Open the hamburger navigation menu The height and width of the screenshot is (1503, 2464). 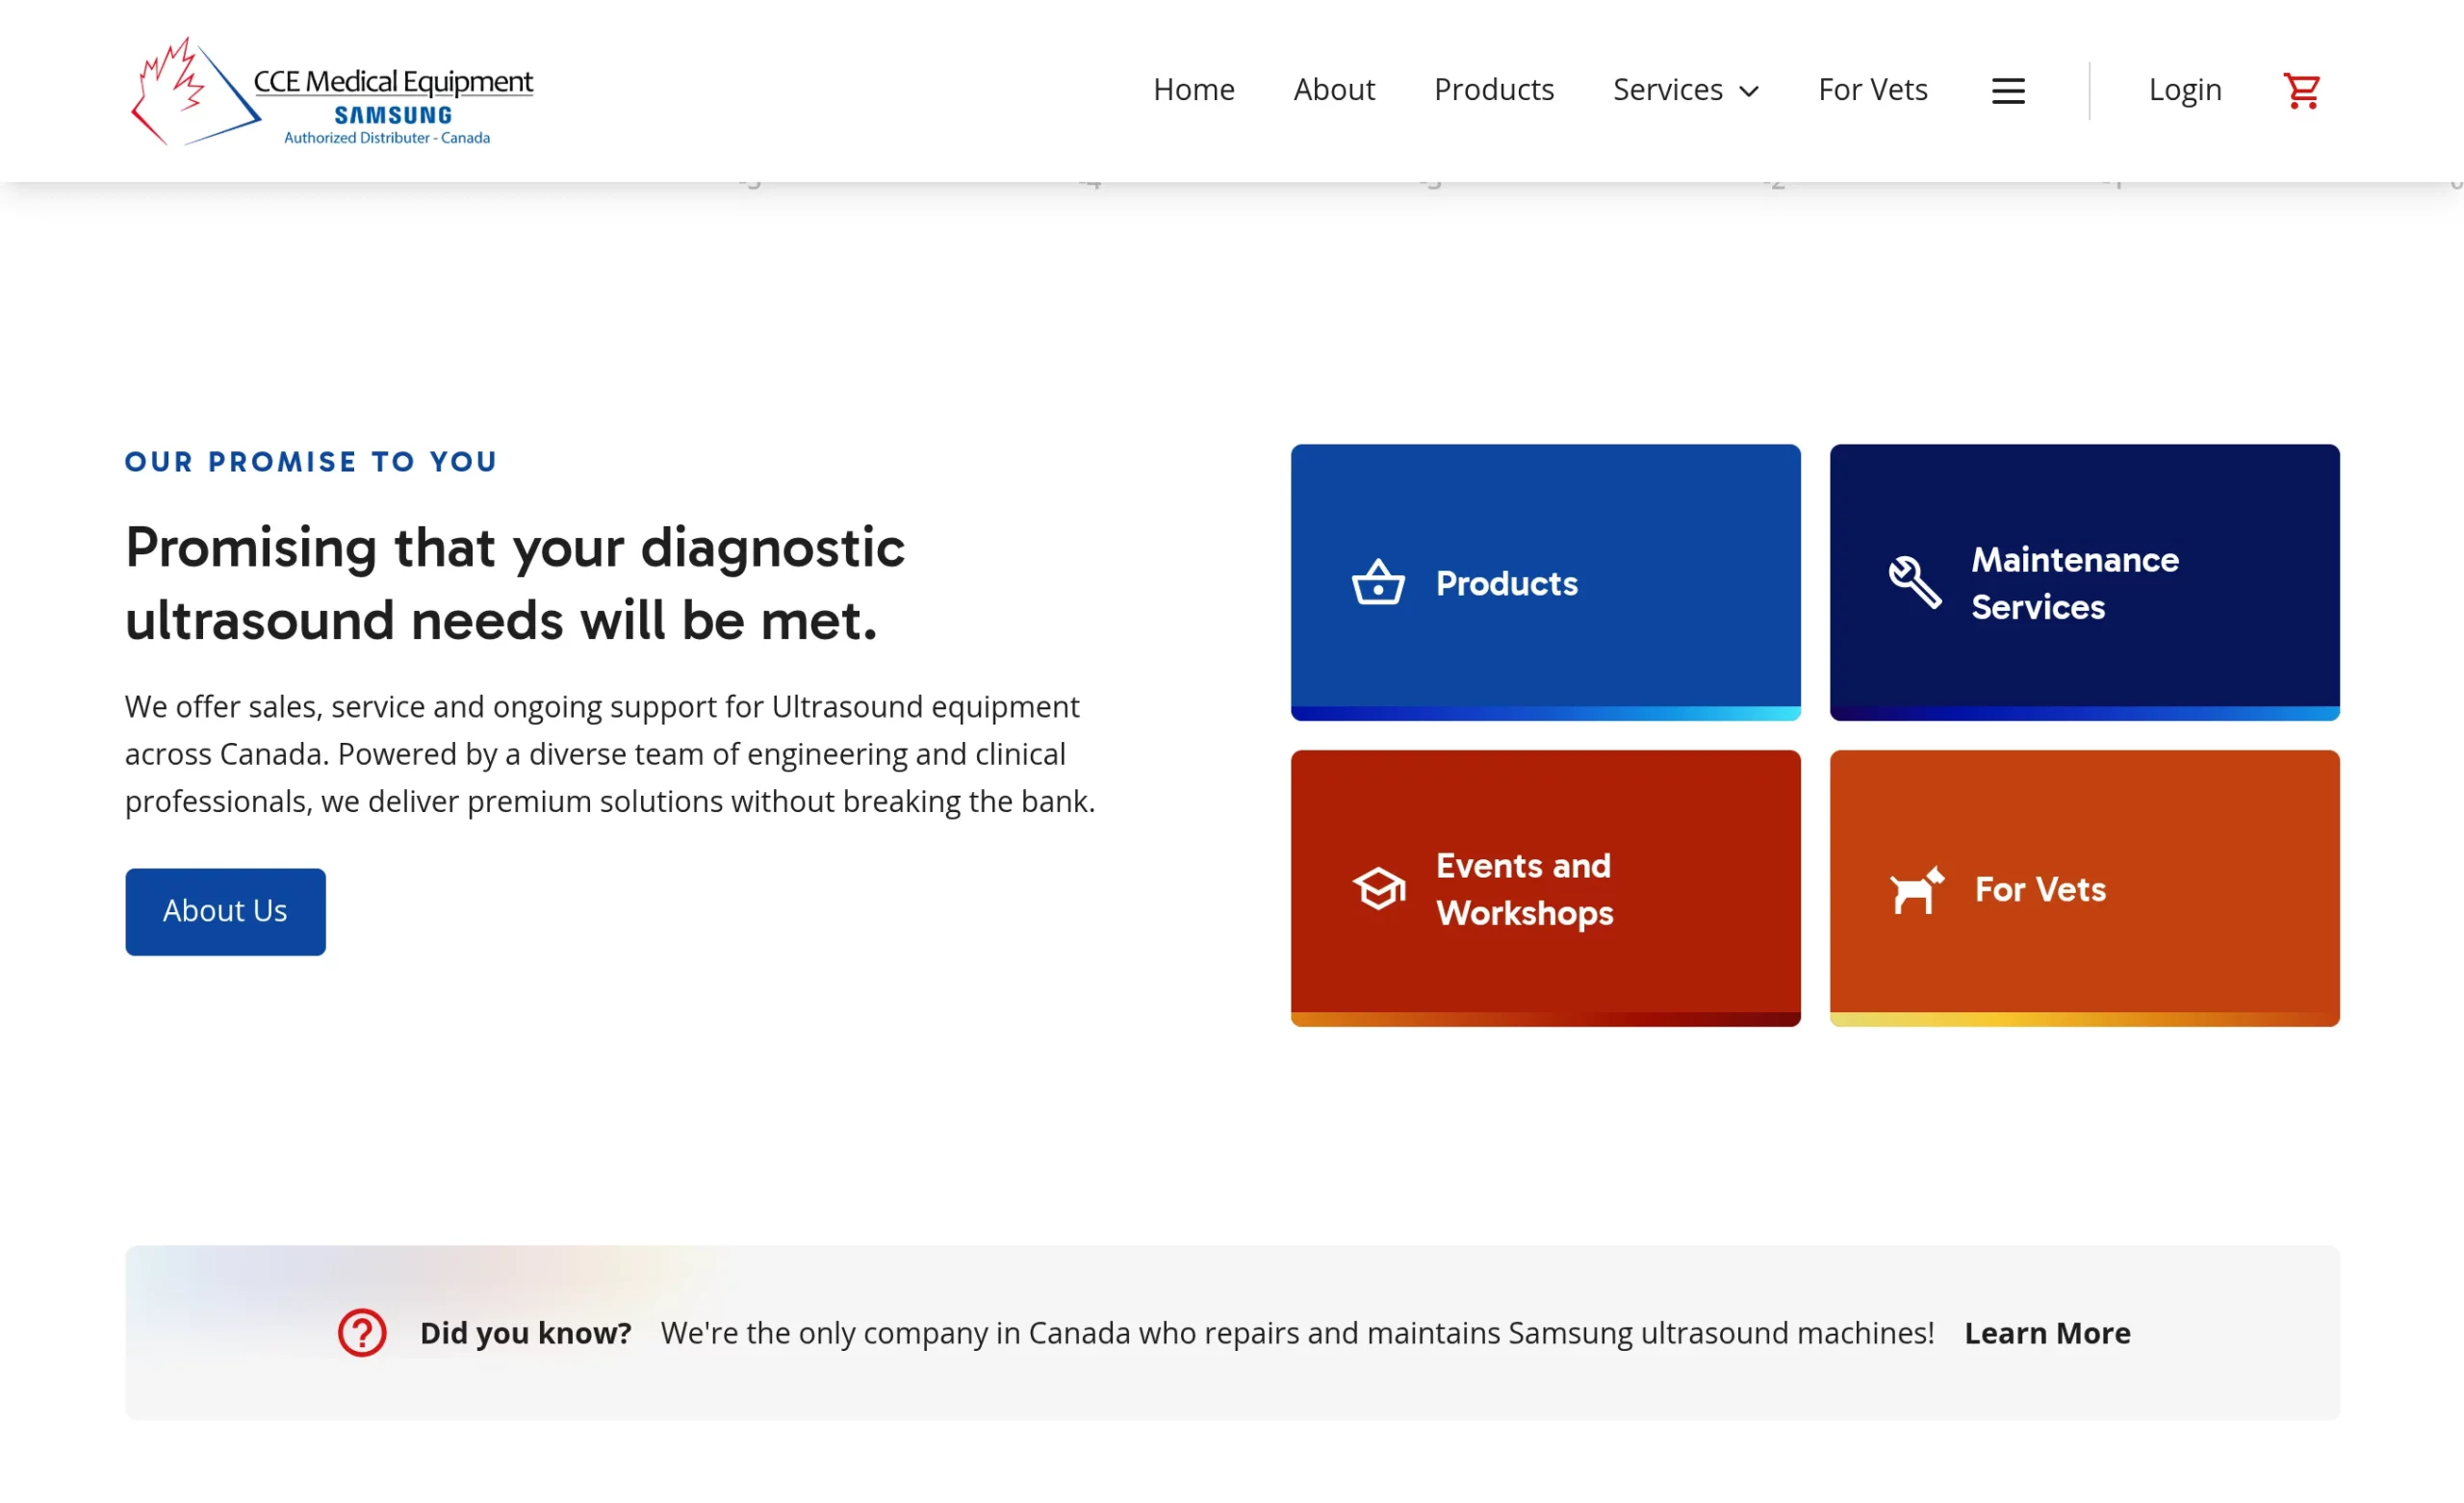tap(2008, 89)
